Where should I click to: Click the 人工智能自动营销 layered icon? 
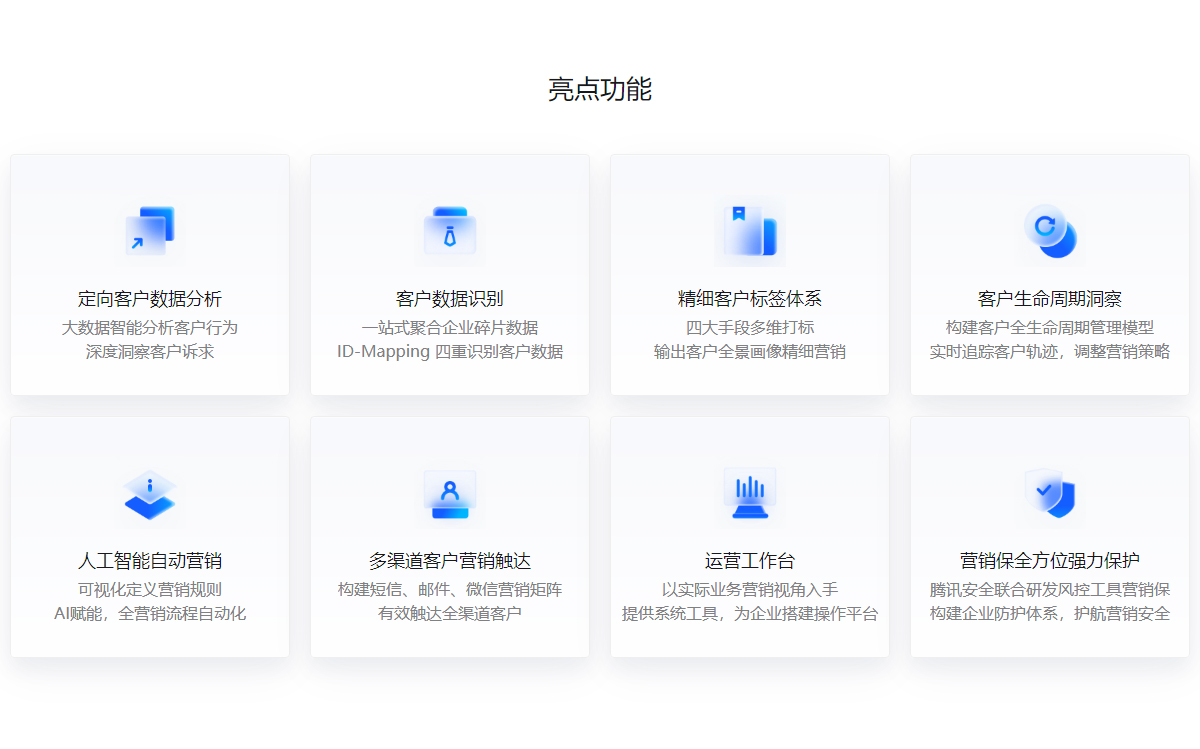coord(150,494)
